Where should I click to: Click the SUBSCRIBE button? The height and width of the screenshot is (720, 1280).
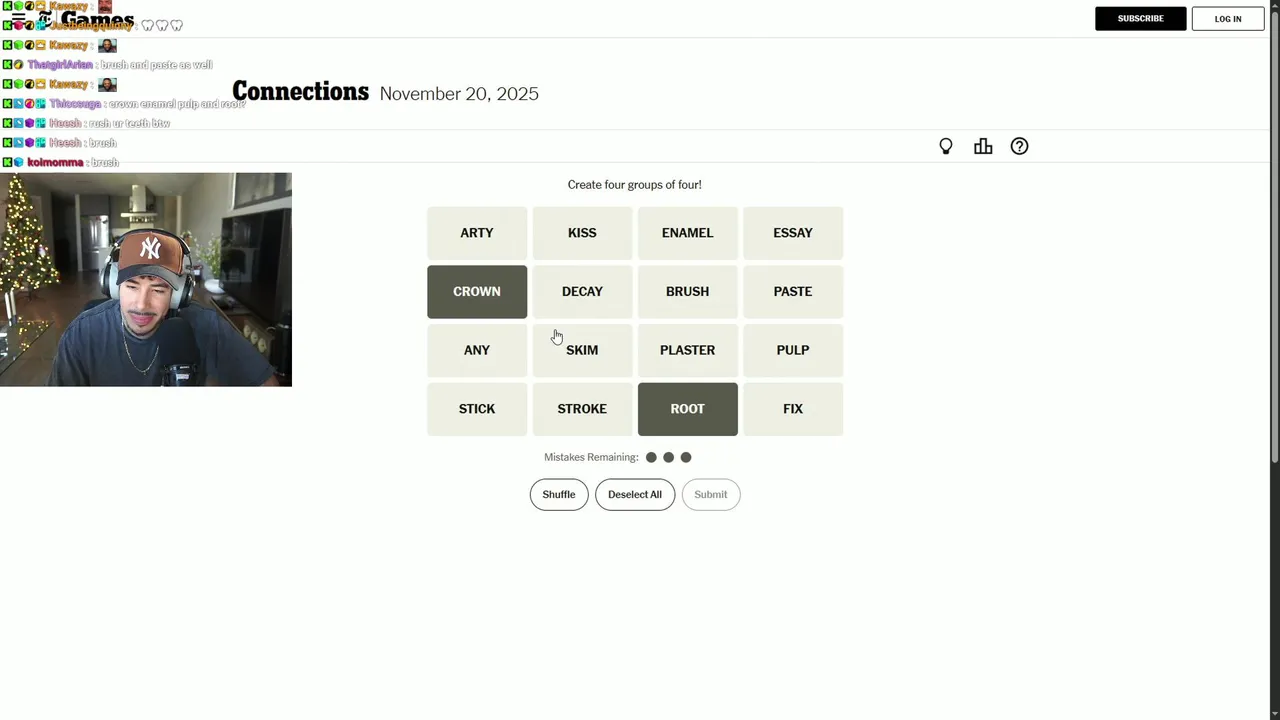(1140, 19)
